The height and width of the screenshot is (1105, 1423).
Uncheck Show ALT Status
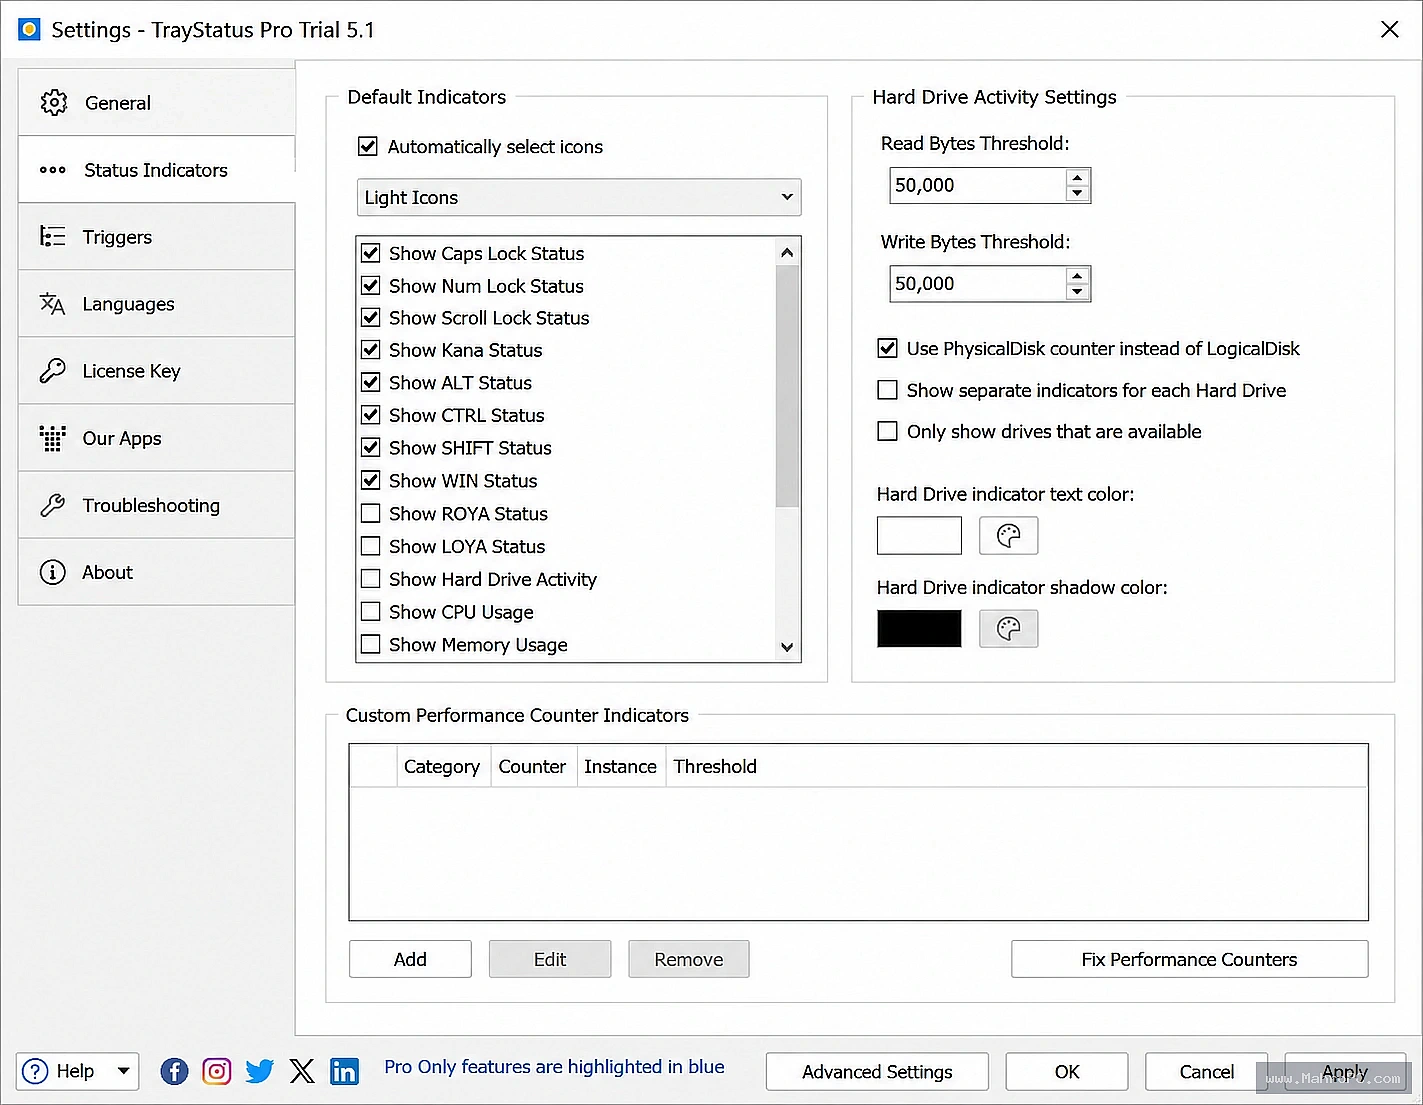point(371,382)
